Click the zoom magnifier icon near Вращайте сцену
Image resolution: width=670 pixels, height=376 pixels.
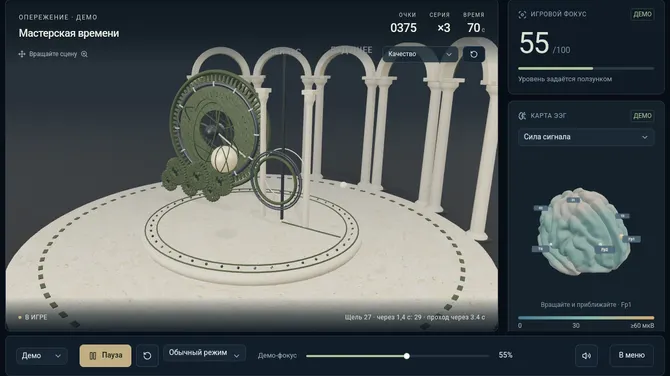point(84,54)
